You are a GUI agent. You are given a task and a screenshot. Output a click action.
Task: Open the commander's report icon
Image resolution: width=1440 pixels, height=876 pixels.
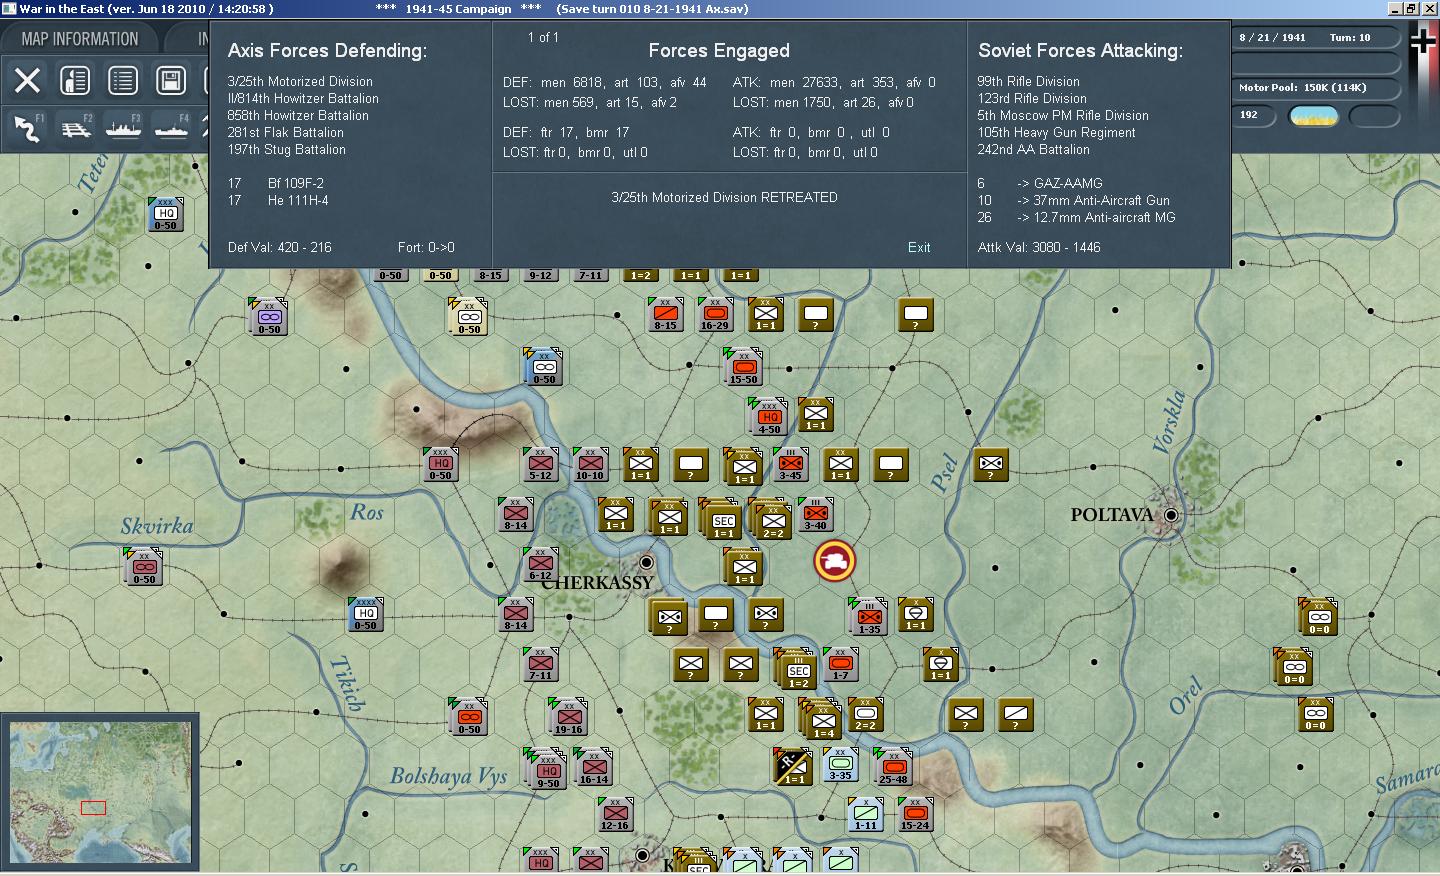(x=75, y=80)
